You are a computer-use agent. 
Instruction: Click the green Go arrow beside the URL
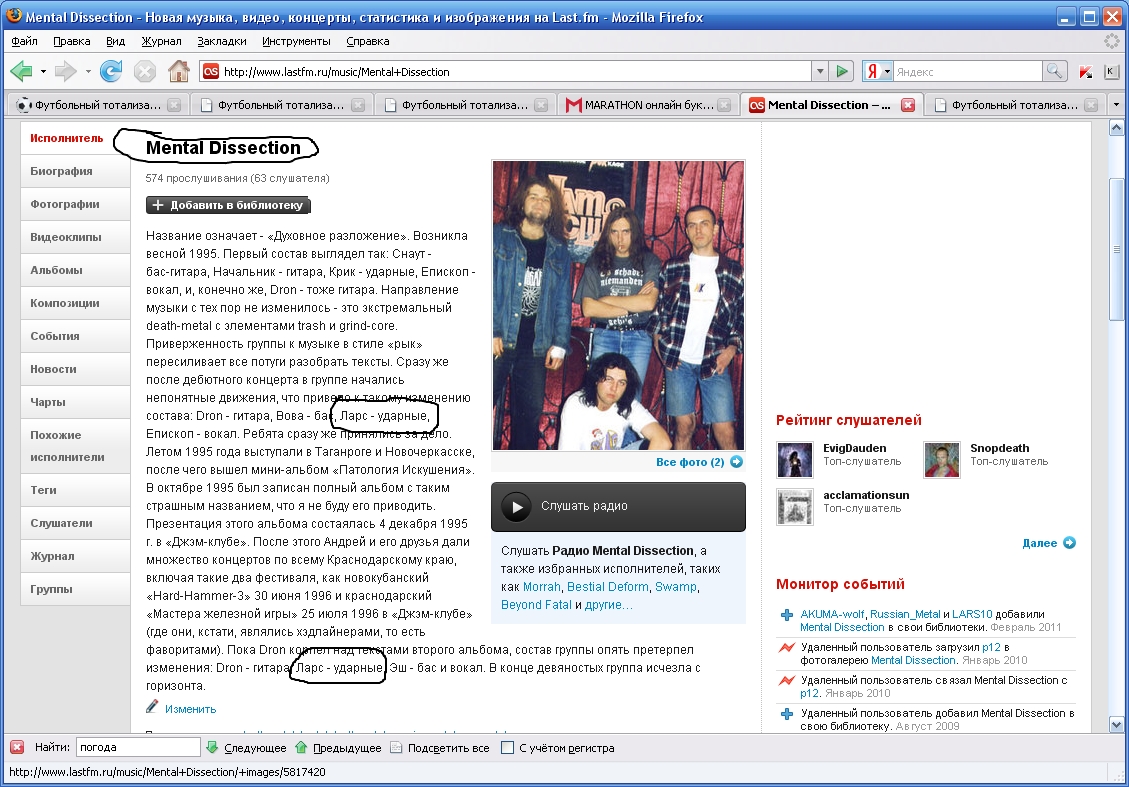tap(841, 71)
